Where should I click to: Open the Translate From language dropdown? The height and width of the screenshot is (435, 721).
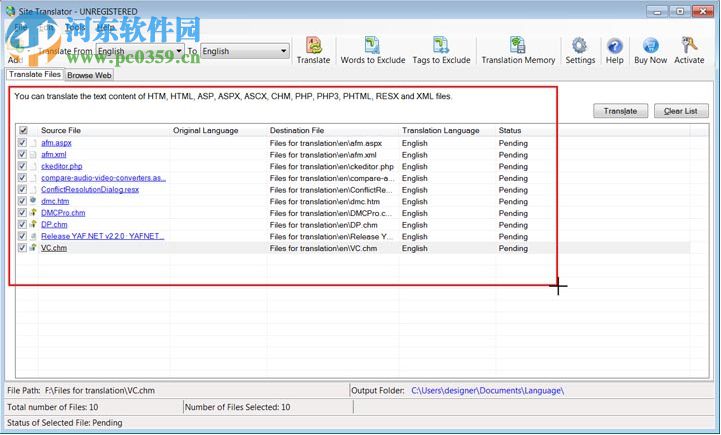[x=140, y=51]
